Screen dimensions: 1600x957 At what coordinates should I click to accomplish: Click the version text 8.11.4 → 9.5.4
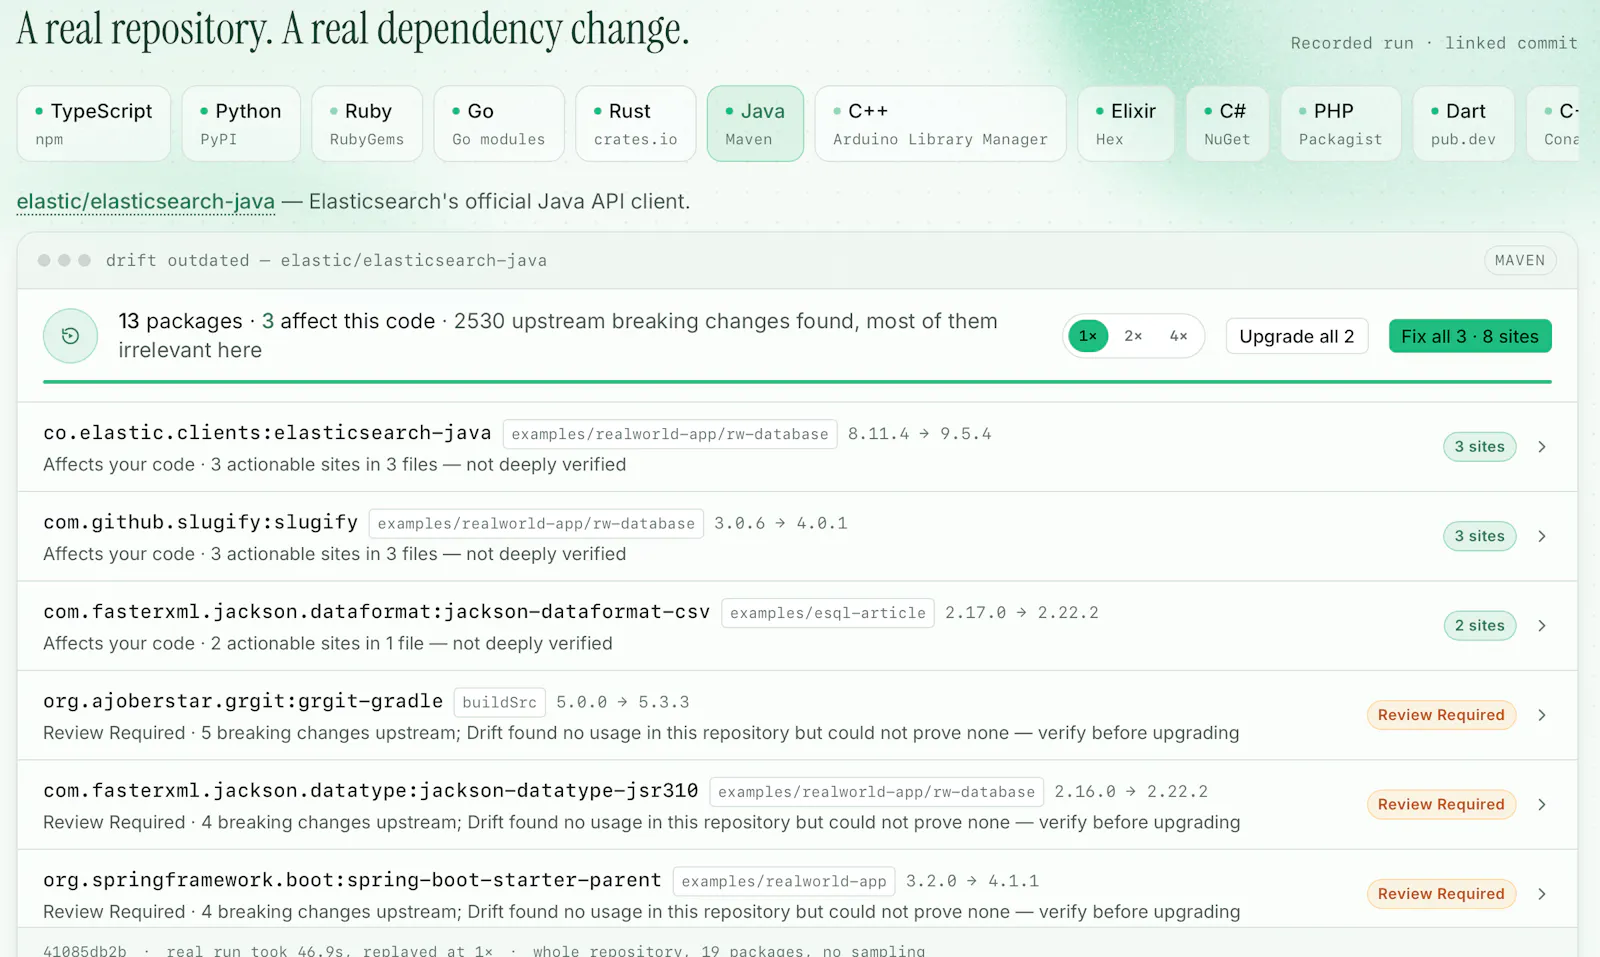pos(920,434)
